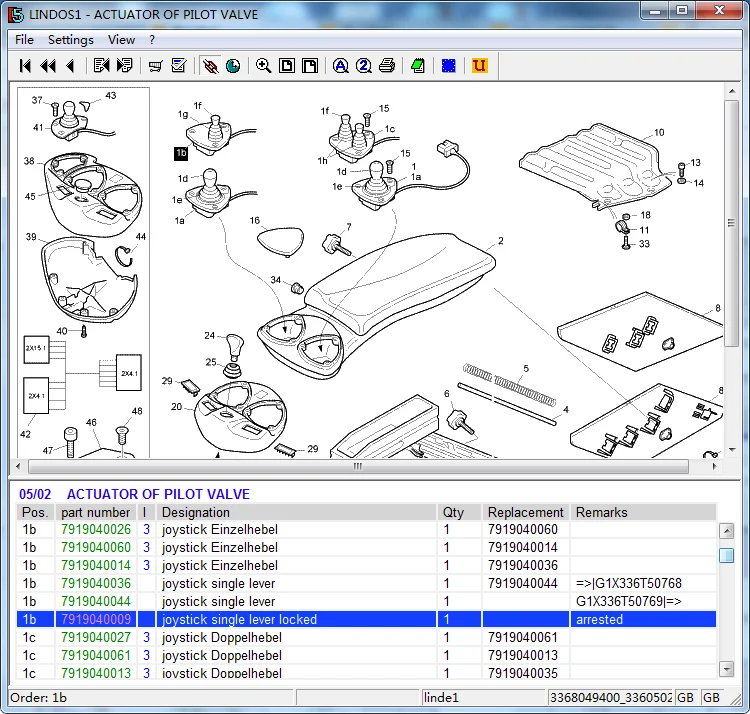Minimize the LINDOS1 window

coord(655,11)
